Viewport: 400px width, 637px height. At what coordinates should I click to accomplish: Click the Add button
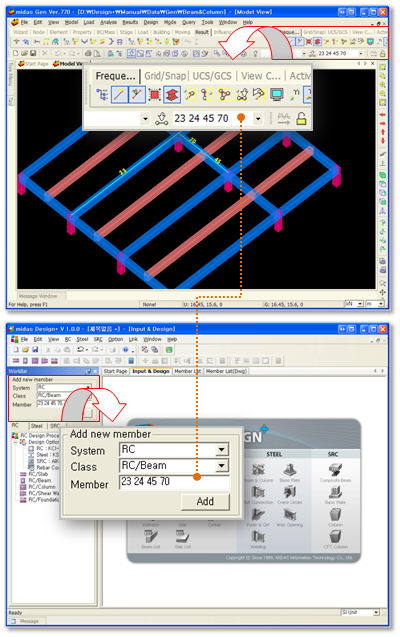coord(205,502)
